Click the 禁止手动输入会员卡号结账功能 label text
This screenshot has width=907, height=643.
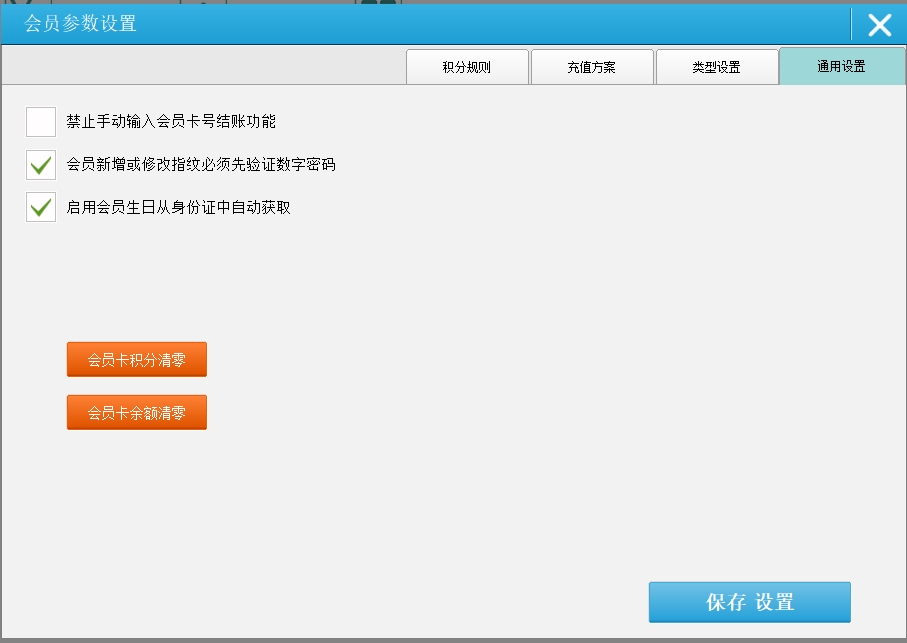171,122
